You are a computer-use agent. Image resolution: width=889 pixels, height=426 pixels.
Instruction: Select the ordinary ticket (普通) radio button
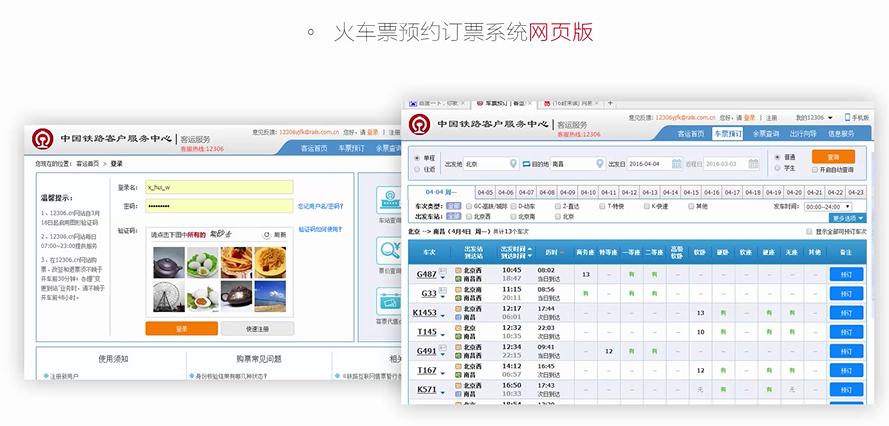coord(777,157)
